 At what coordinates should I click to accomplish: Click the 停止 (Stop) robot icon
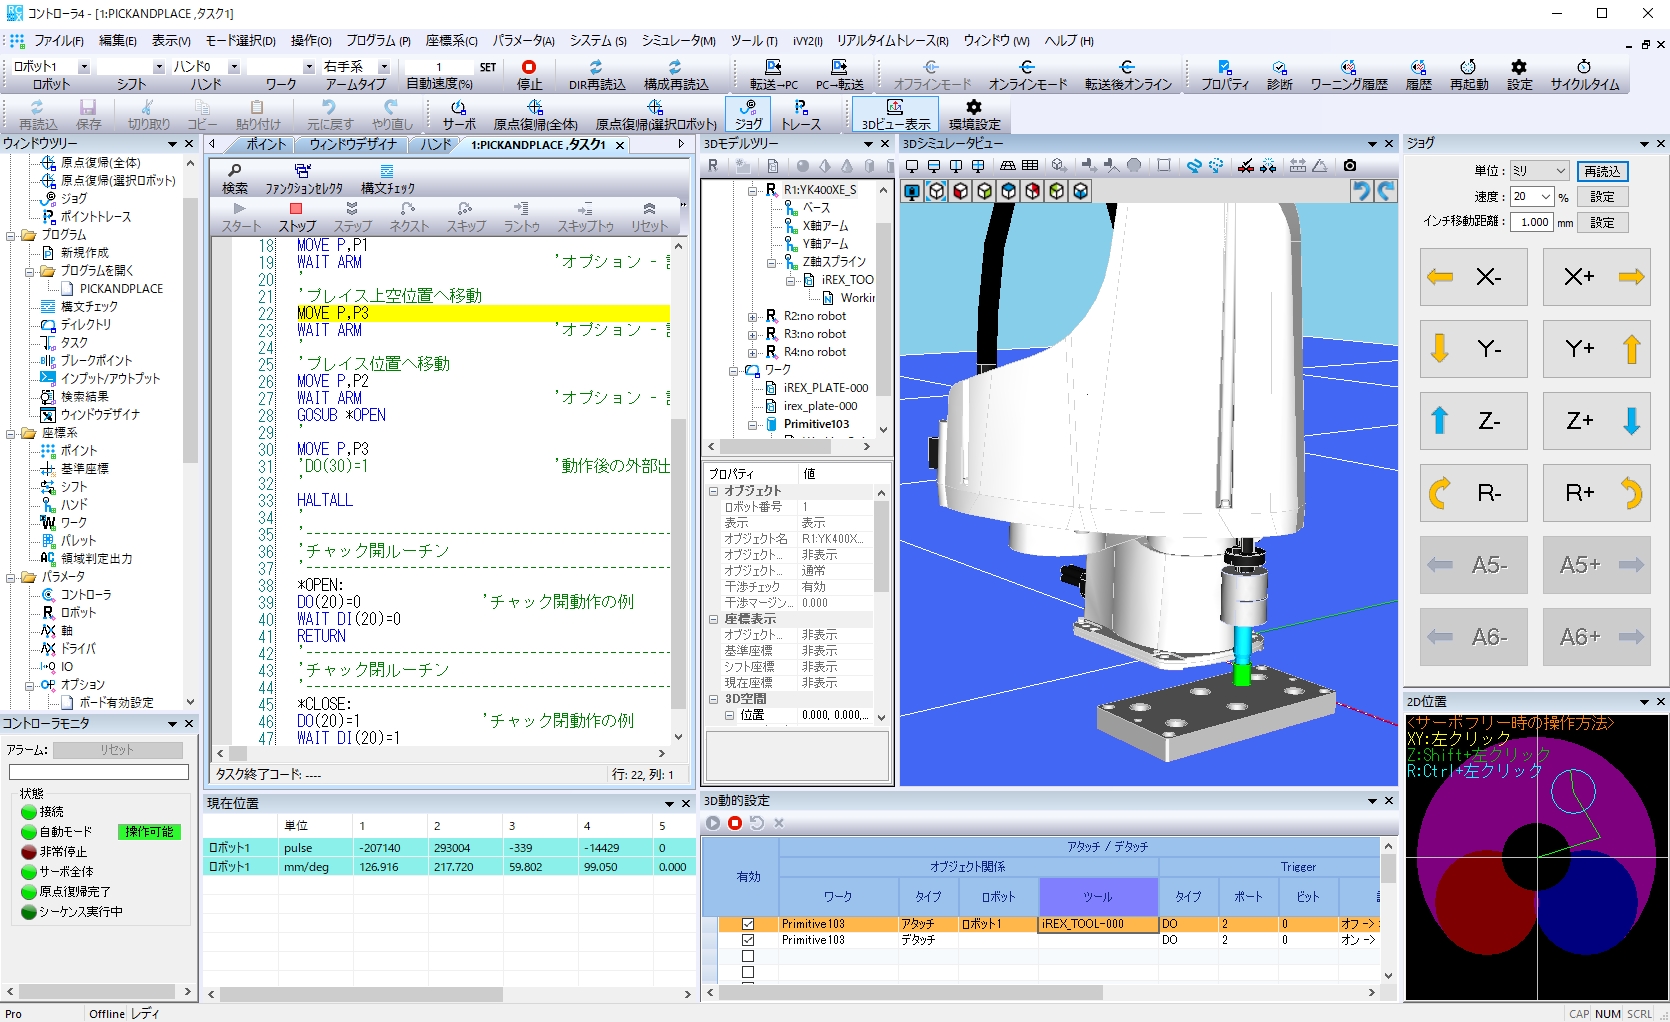(529, 74)
